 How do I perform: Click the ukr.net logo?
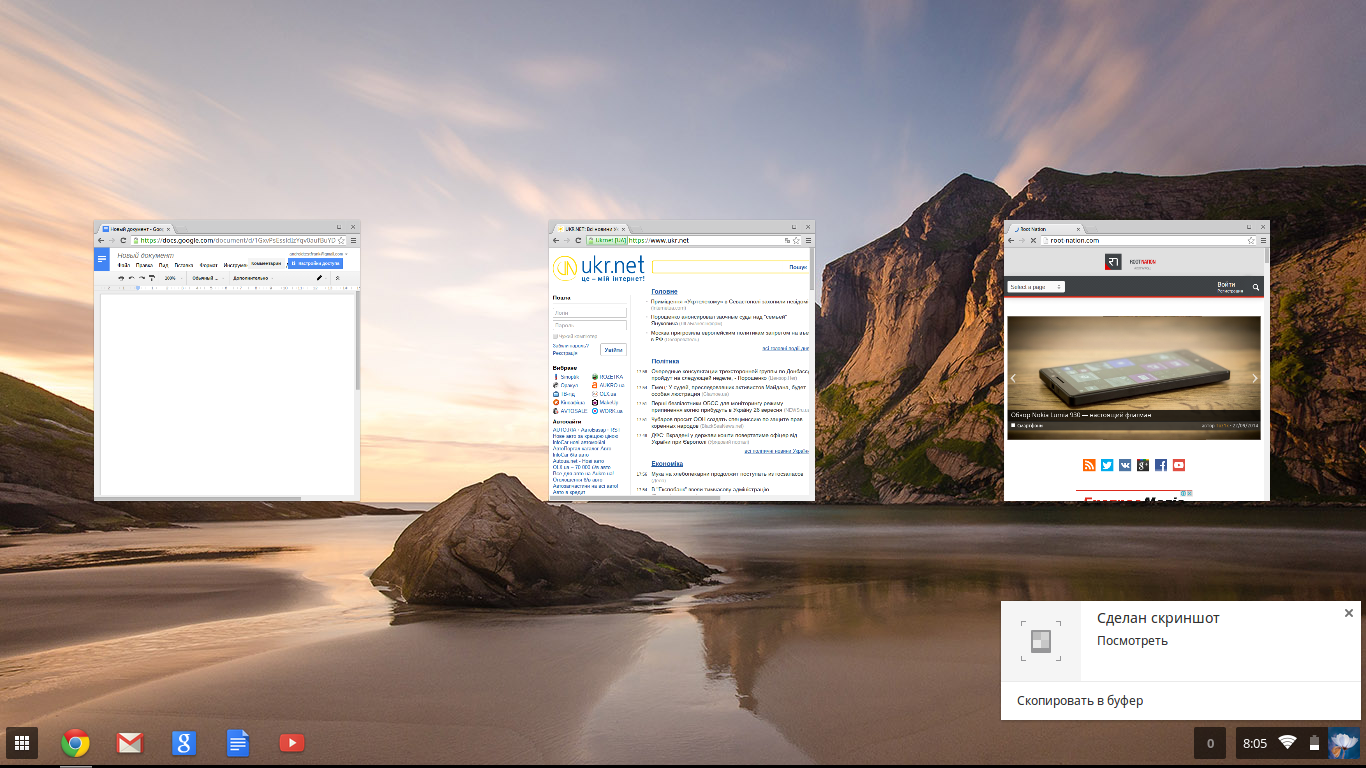(599, 268)
